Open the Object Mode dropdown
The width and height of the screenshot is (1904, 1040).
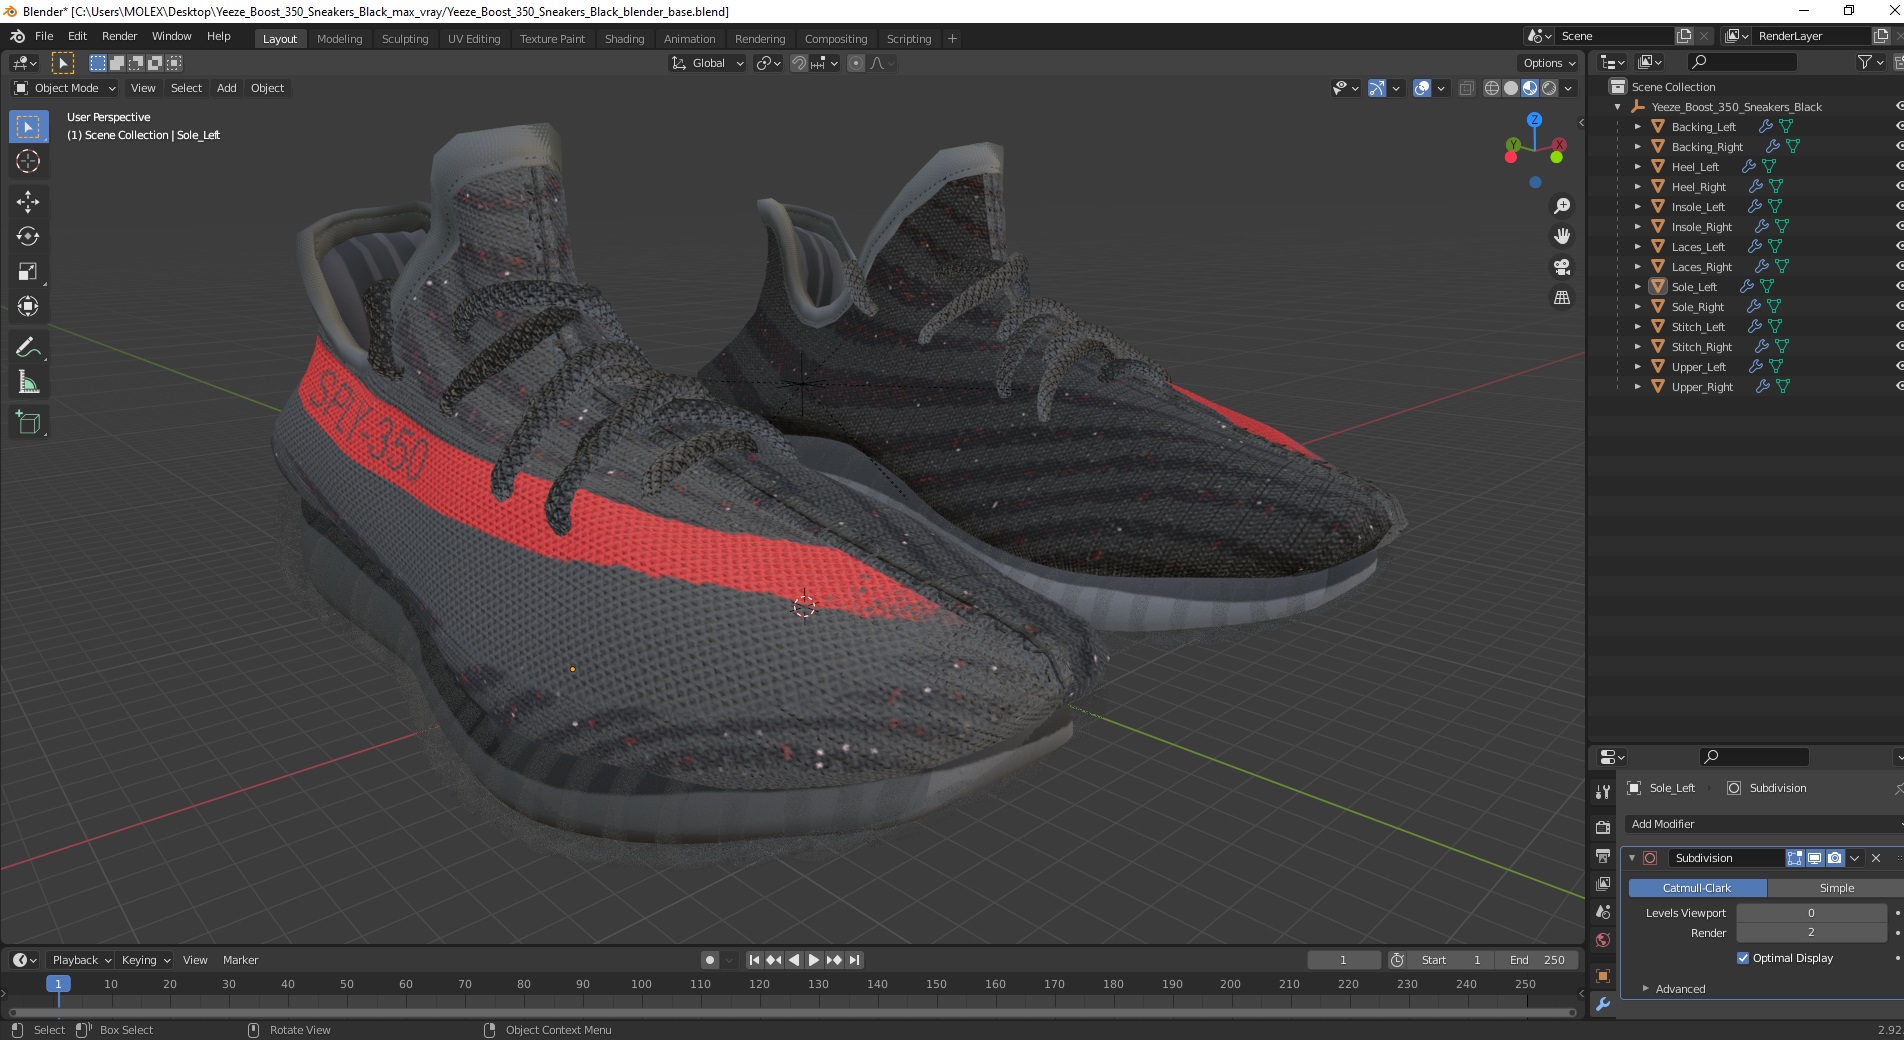(x=65, y=88)
